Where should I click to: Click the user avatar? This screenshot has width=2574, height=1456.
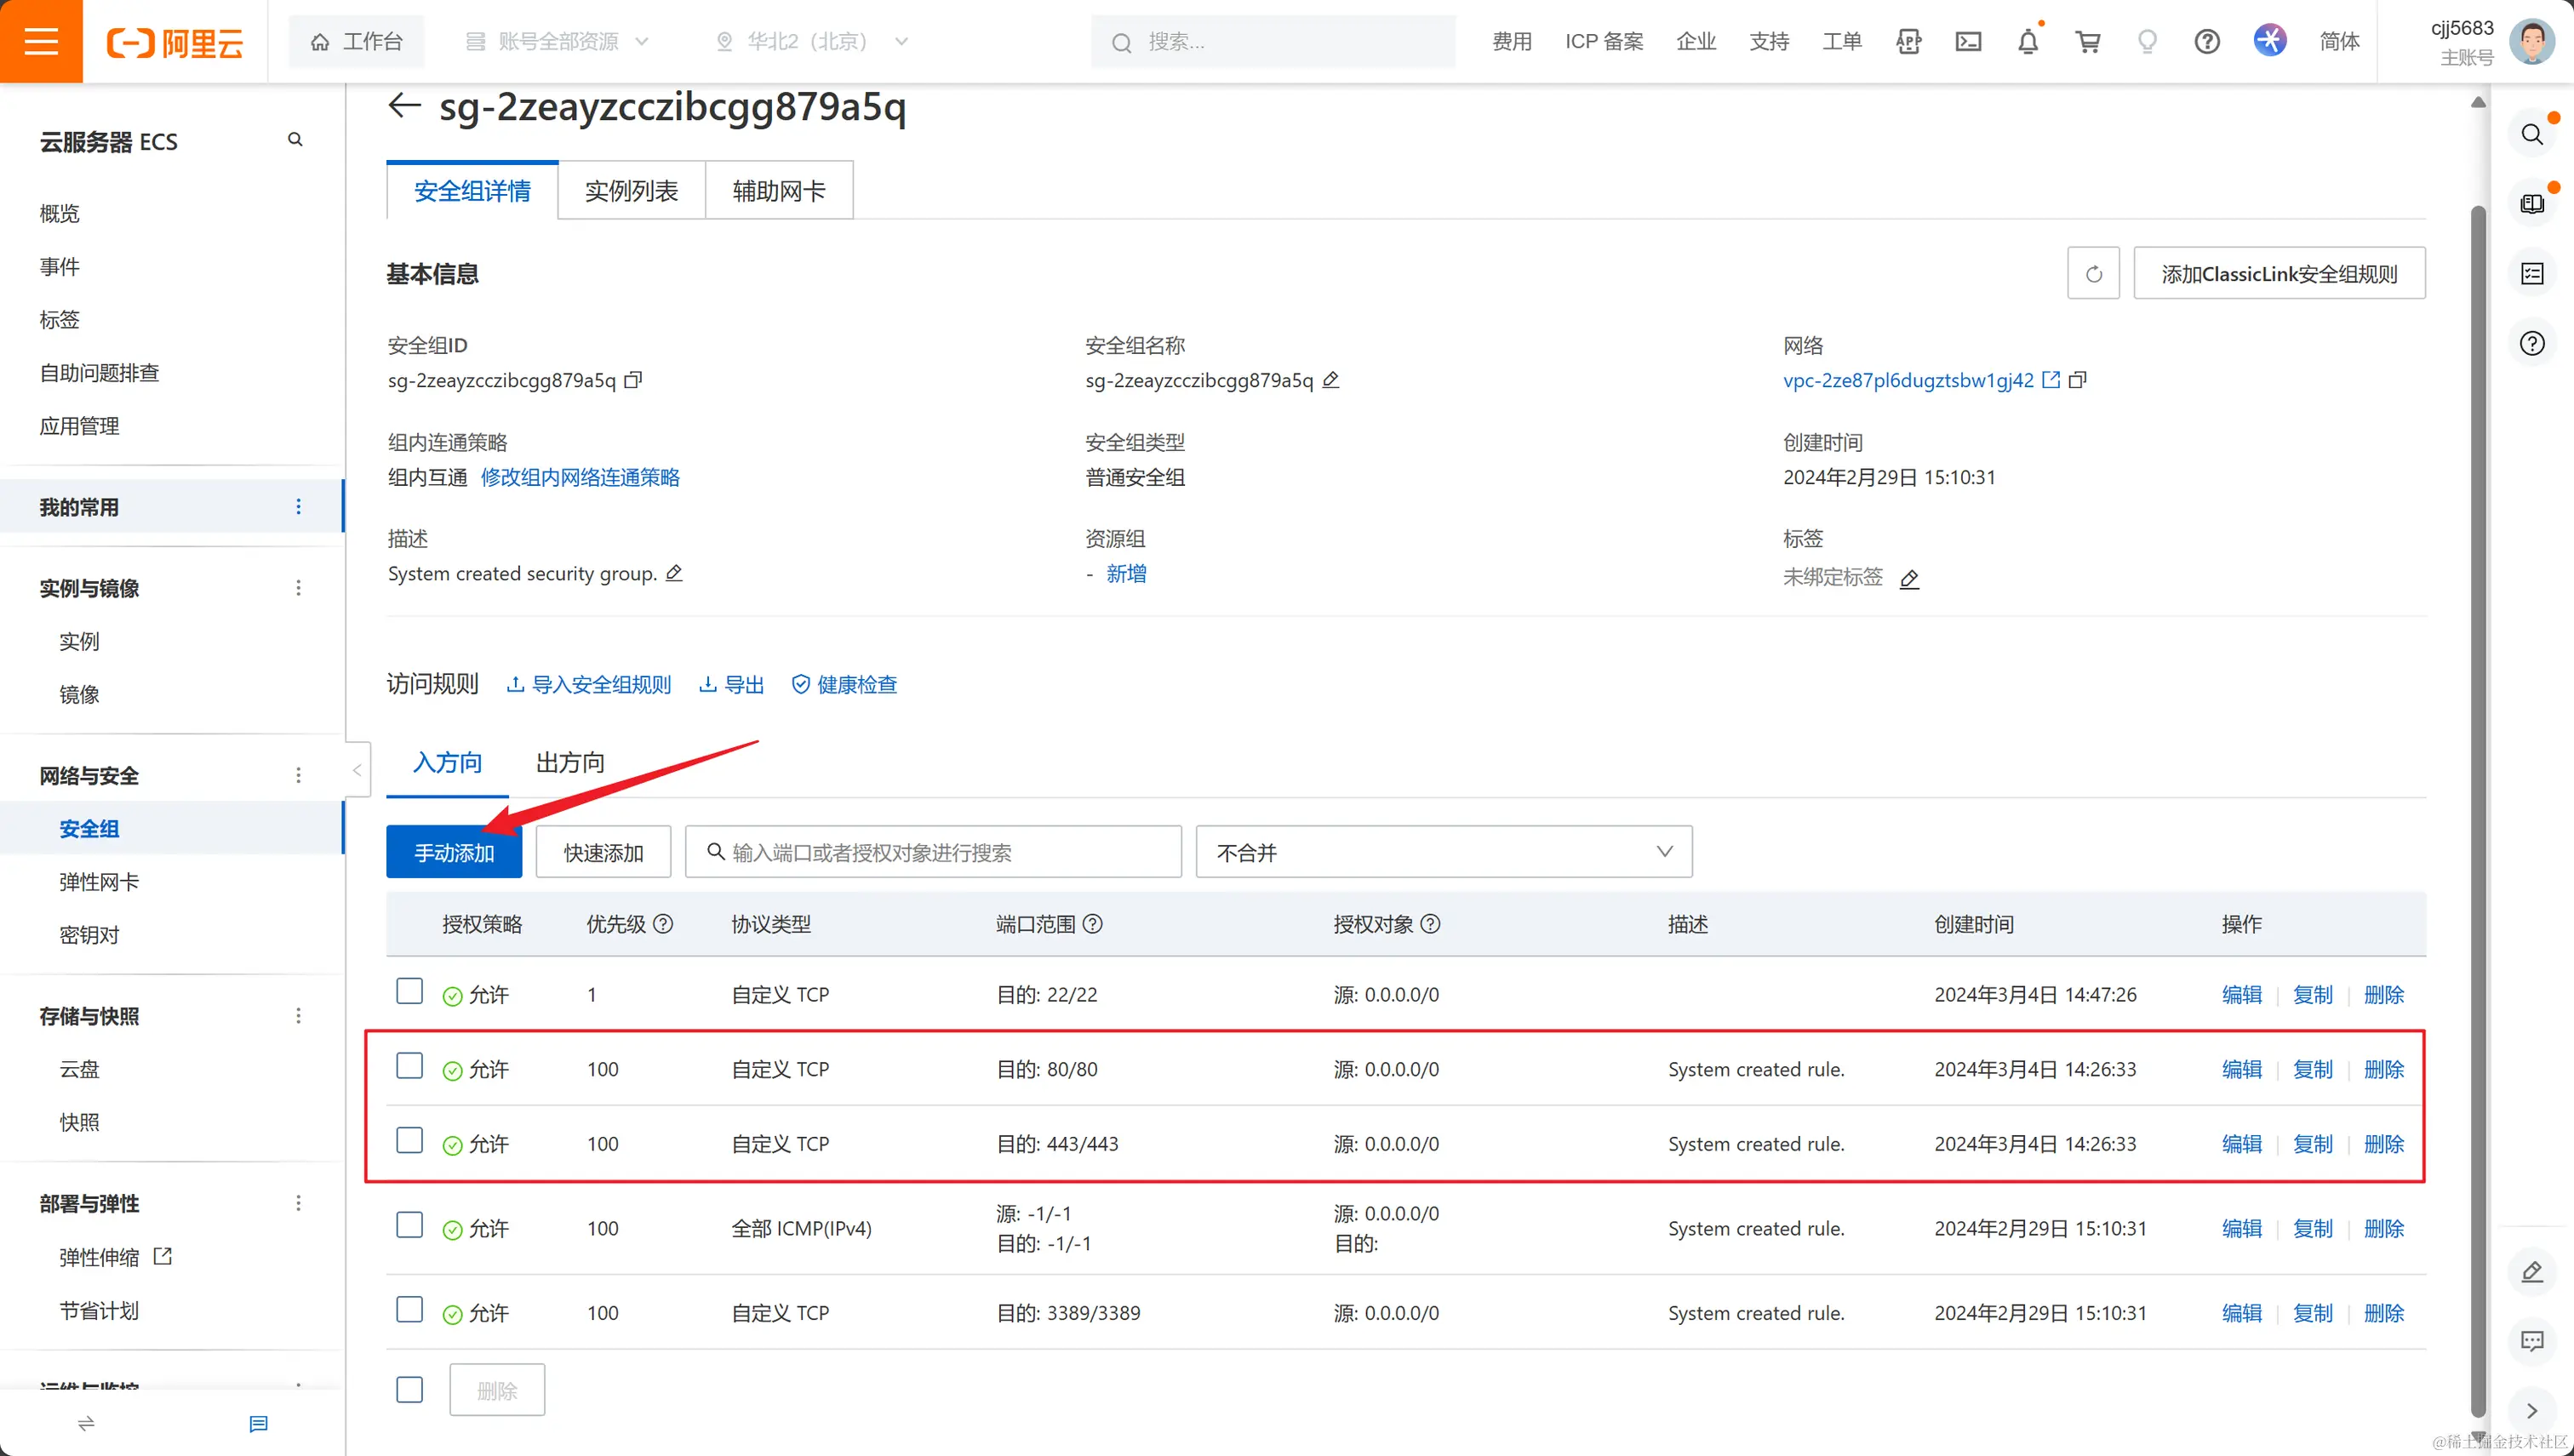[x=2532, y=42]
